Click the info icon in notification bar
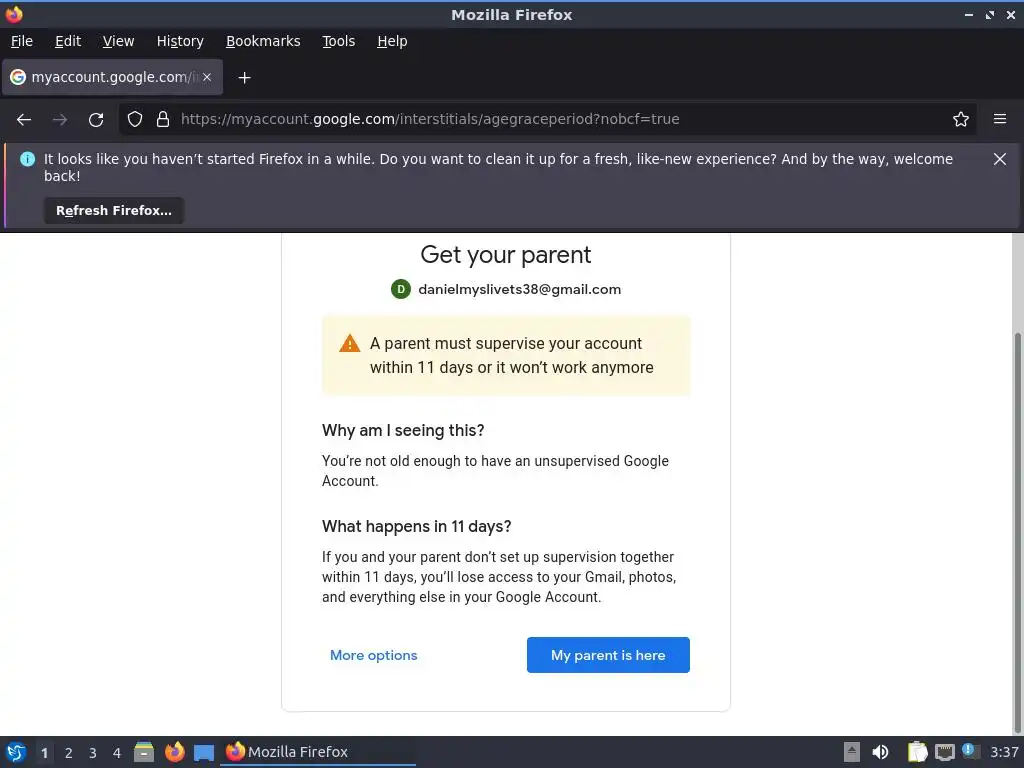This screenshot has height=768, width=1024. click(x=27, y=159)
